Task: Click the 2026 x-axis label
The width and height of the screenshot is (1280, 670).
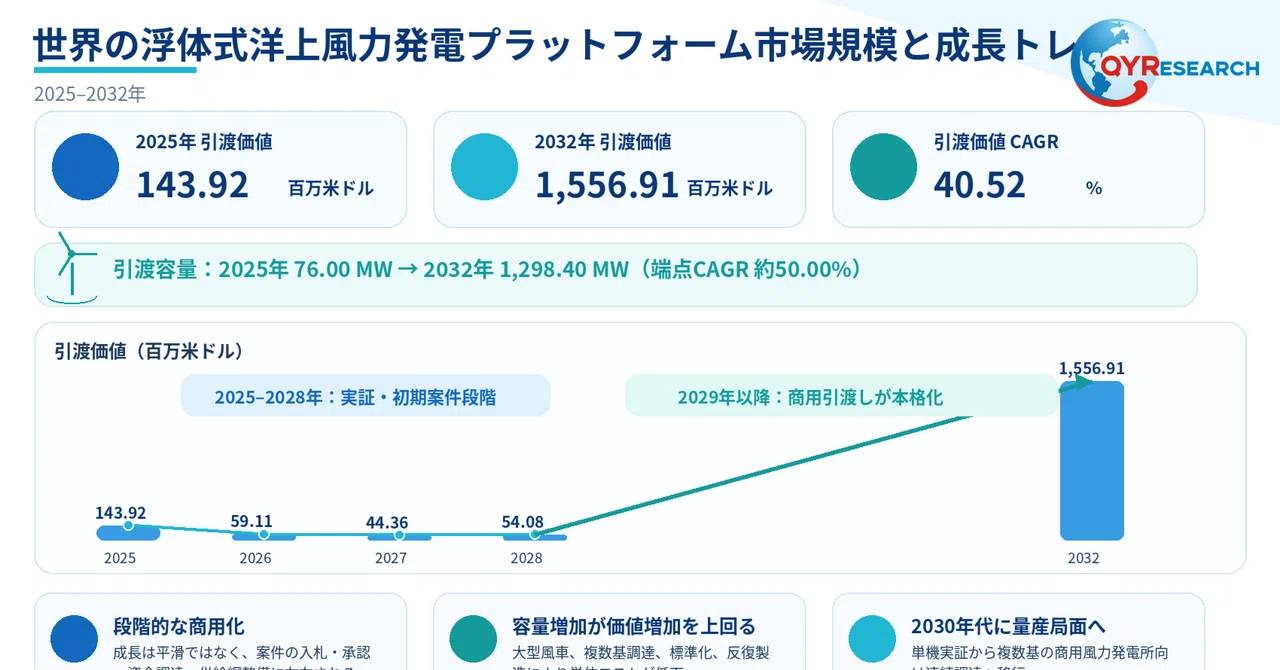Action: coord(255,559)
